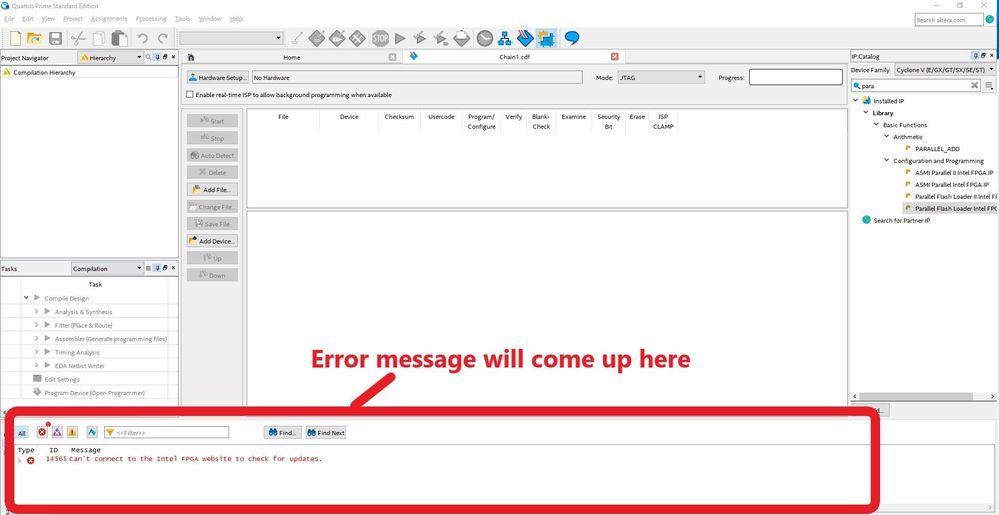Screen dimensions: 999x515
Task: Click the Cut scissors icon
Action: (78, 38)
